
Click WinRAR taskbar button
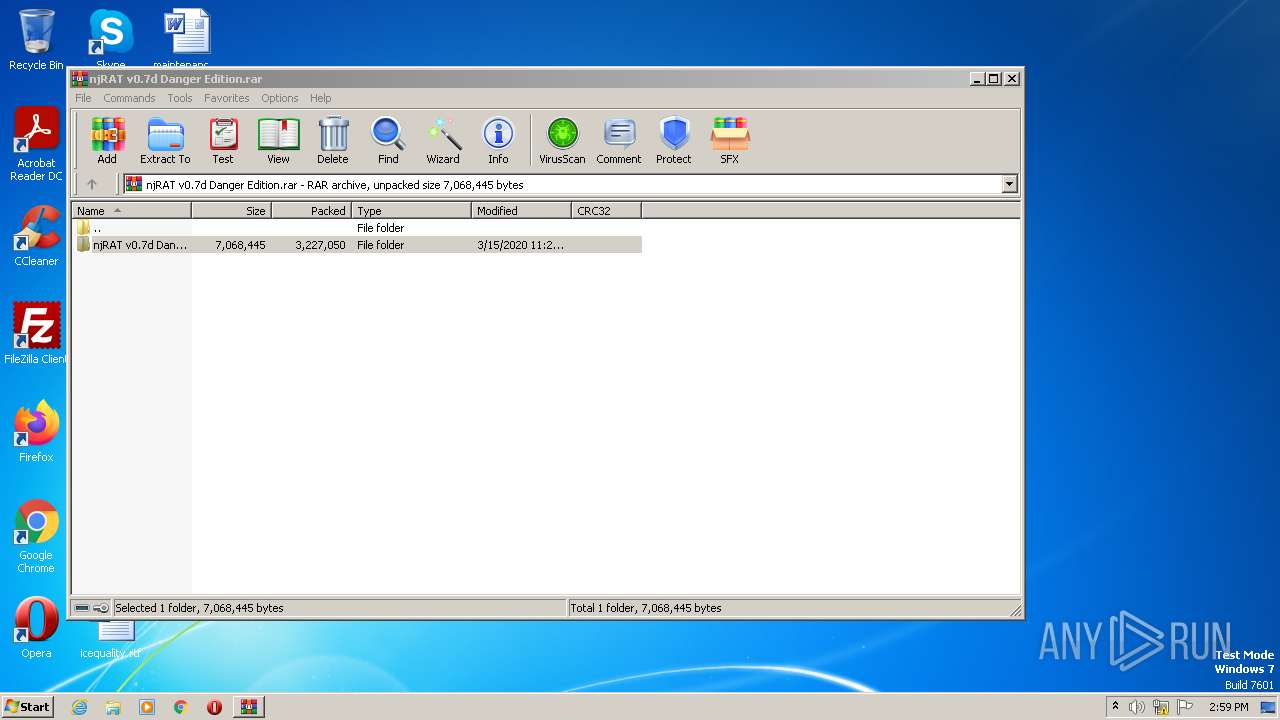click(248, 707)
